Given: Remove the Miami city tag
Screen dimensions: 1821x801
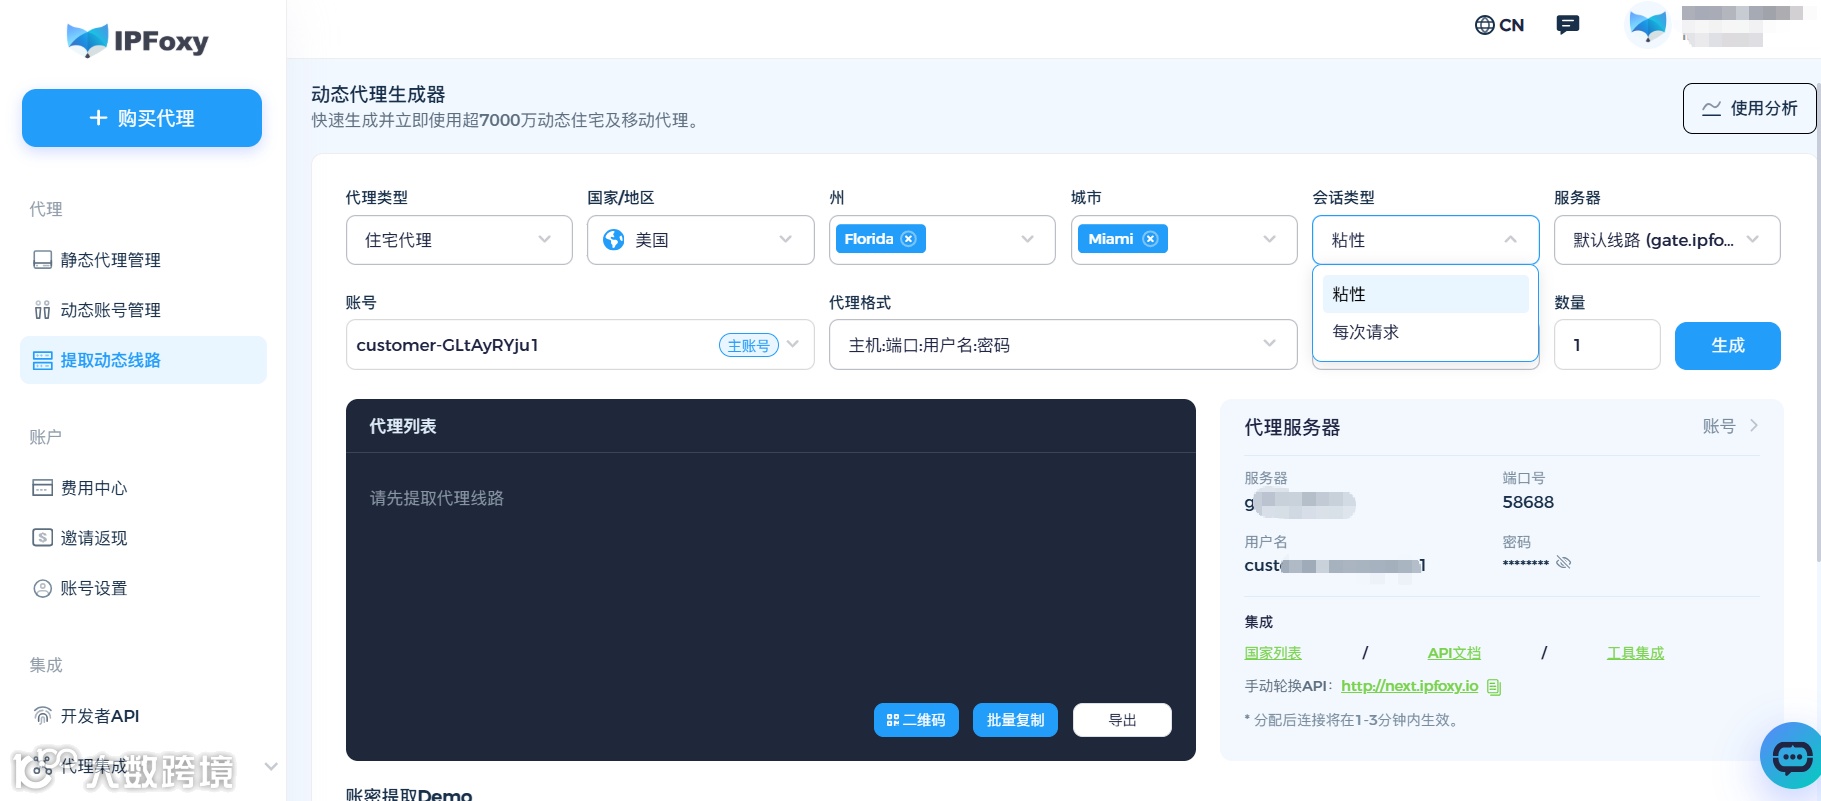Looking at the screenshot, I should click(1150, 239).
